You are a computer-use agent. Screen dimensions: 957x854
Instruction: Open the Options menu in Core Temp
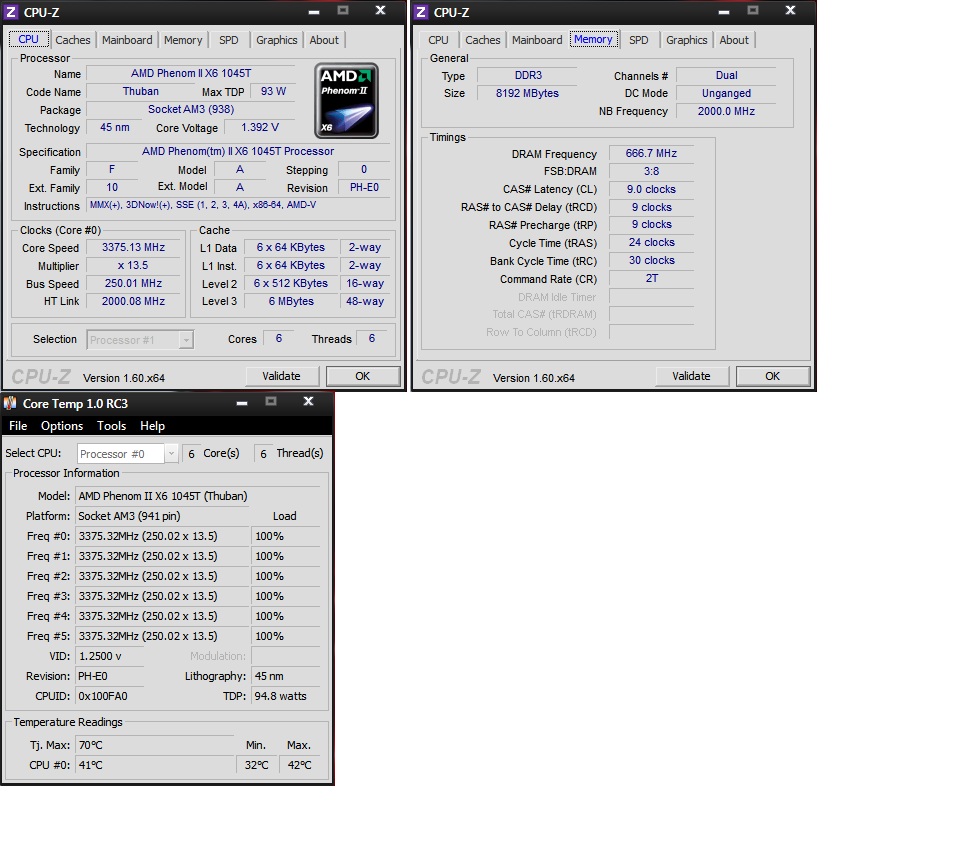click(62, 425)
